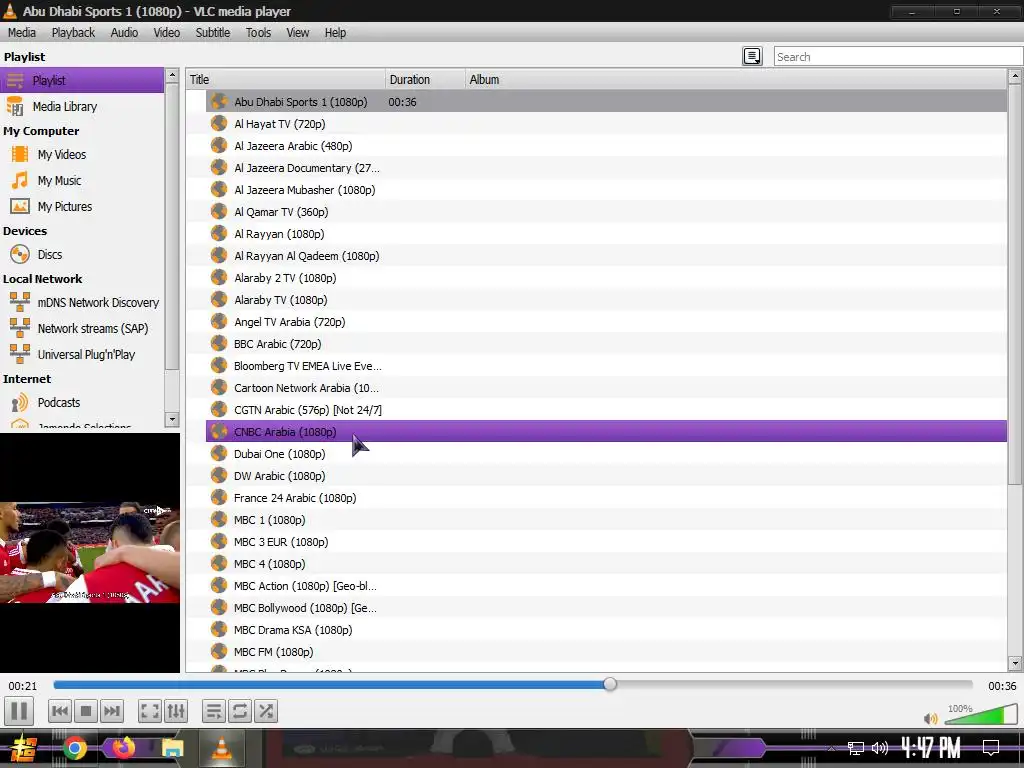The width and height of the screenshot is (1024, 768).
Task: Toggle fullscreen video mode
Action: pos(150,711)
